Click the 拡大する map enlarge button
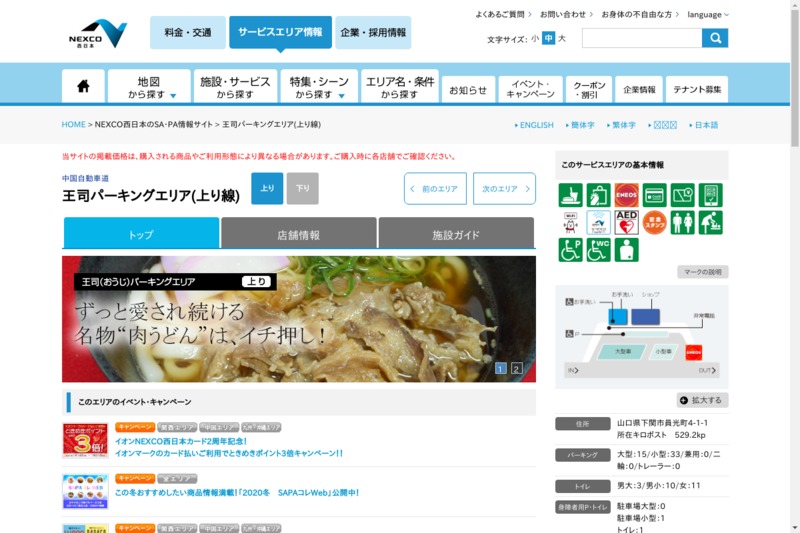Viewport: 800px width, 533px height. point(702,400)
